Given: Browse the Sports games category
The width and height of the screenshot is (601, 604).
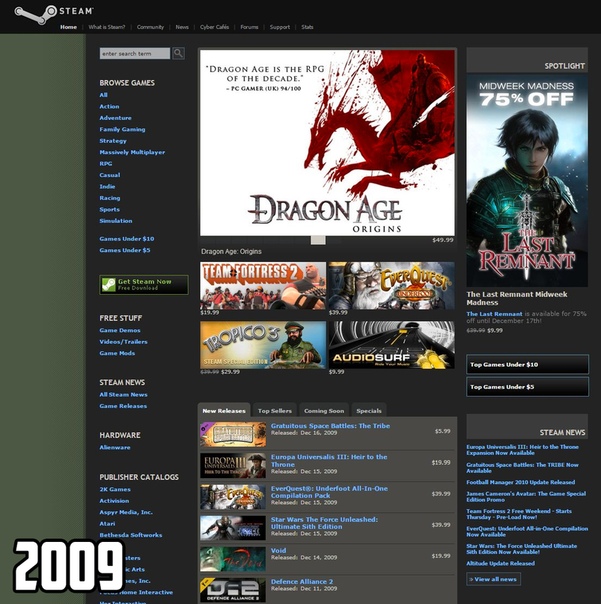Looking at the screenshot, I should click(109, 210).
